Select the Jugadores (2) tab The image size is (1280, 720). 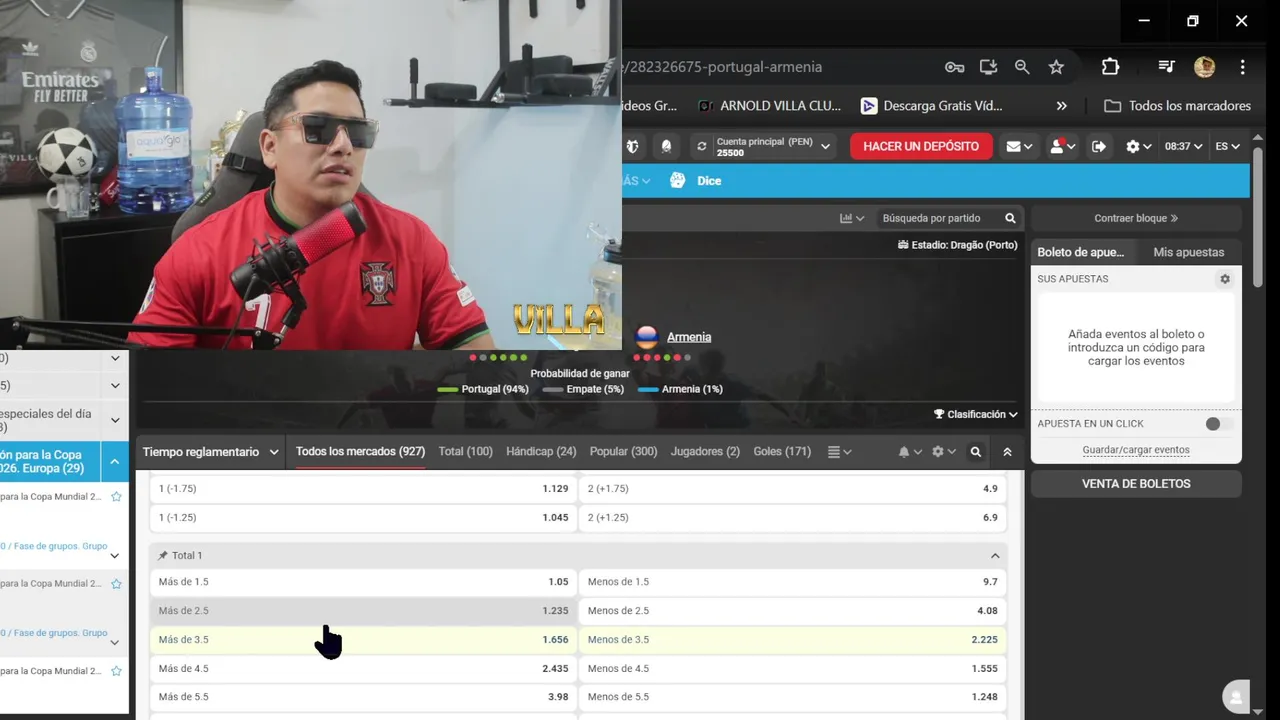705,452
